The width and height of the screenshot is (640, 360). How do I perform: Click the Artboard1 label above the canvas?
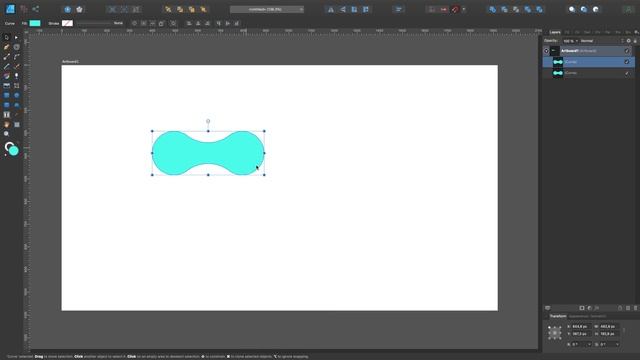tap(70, 62)
